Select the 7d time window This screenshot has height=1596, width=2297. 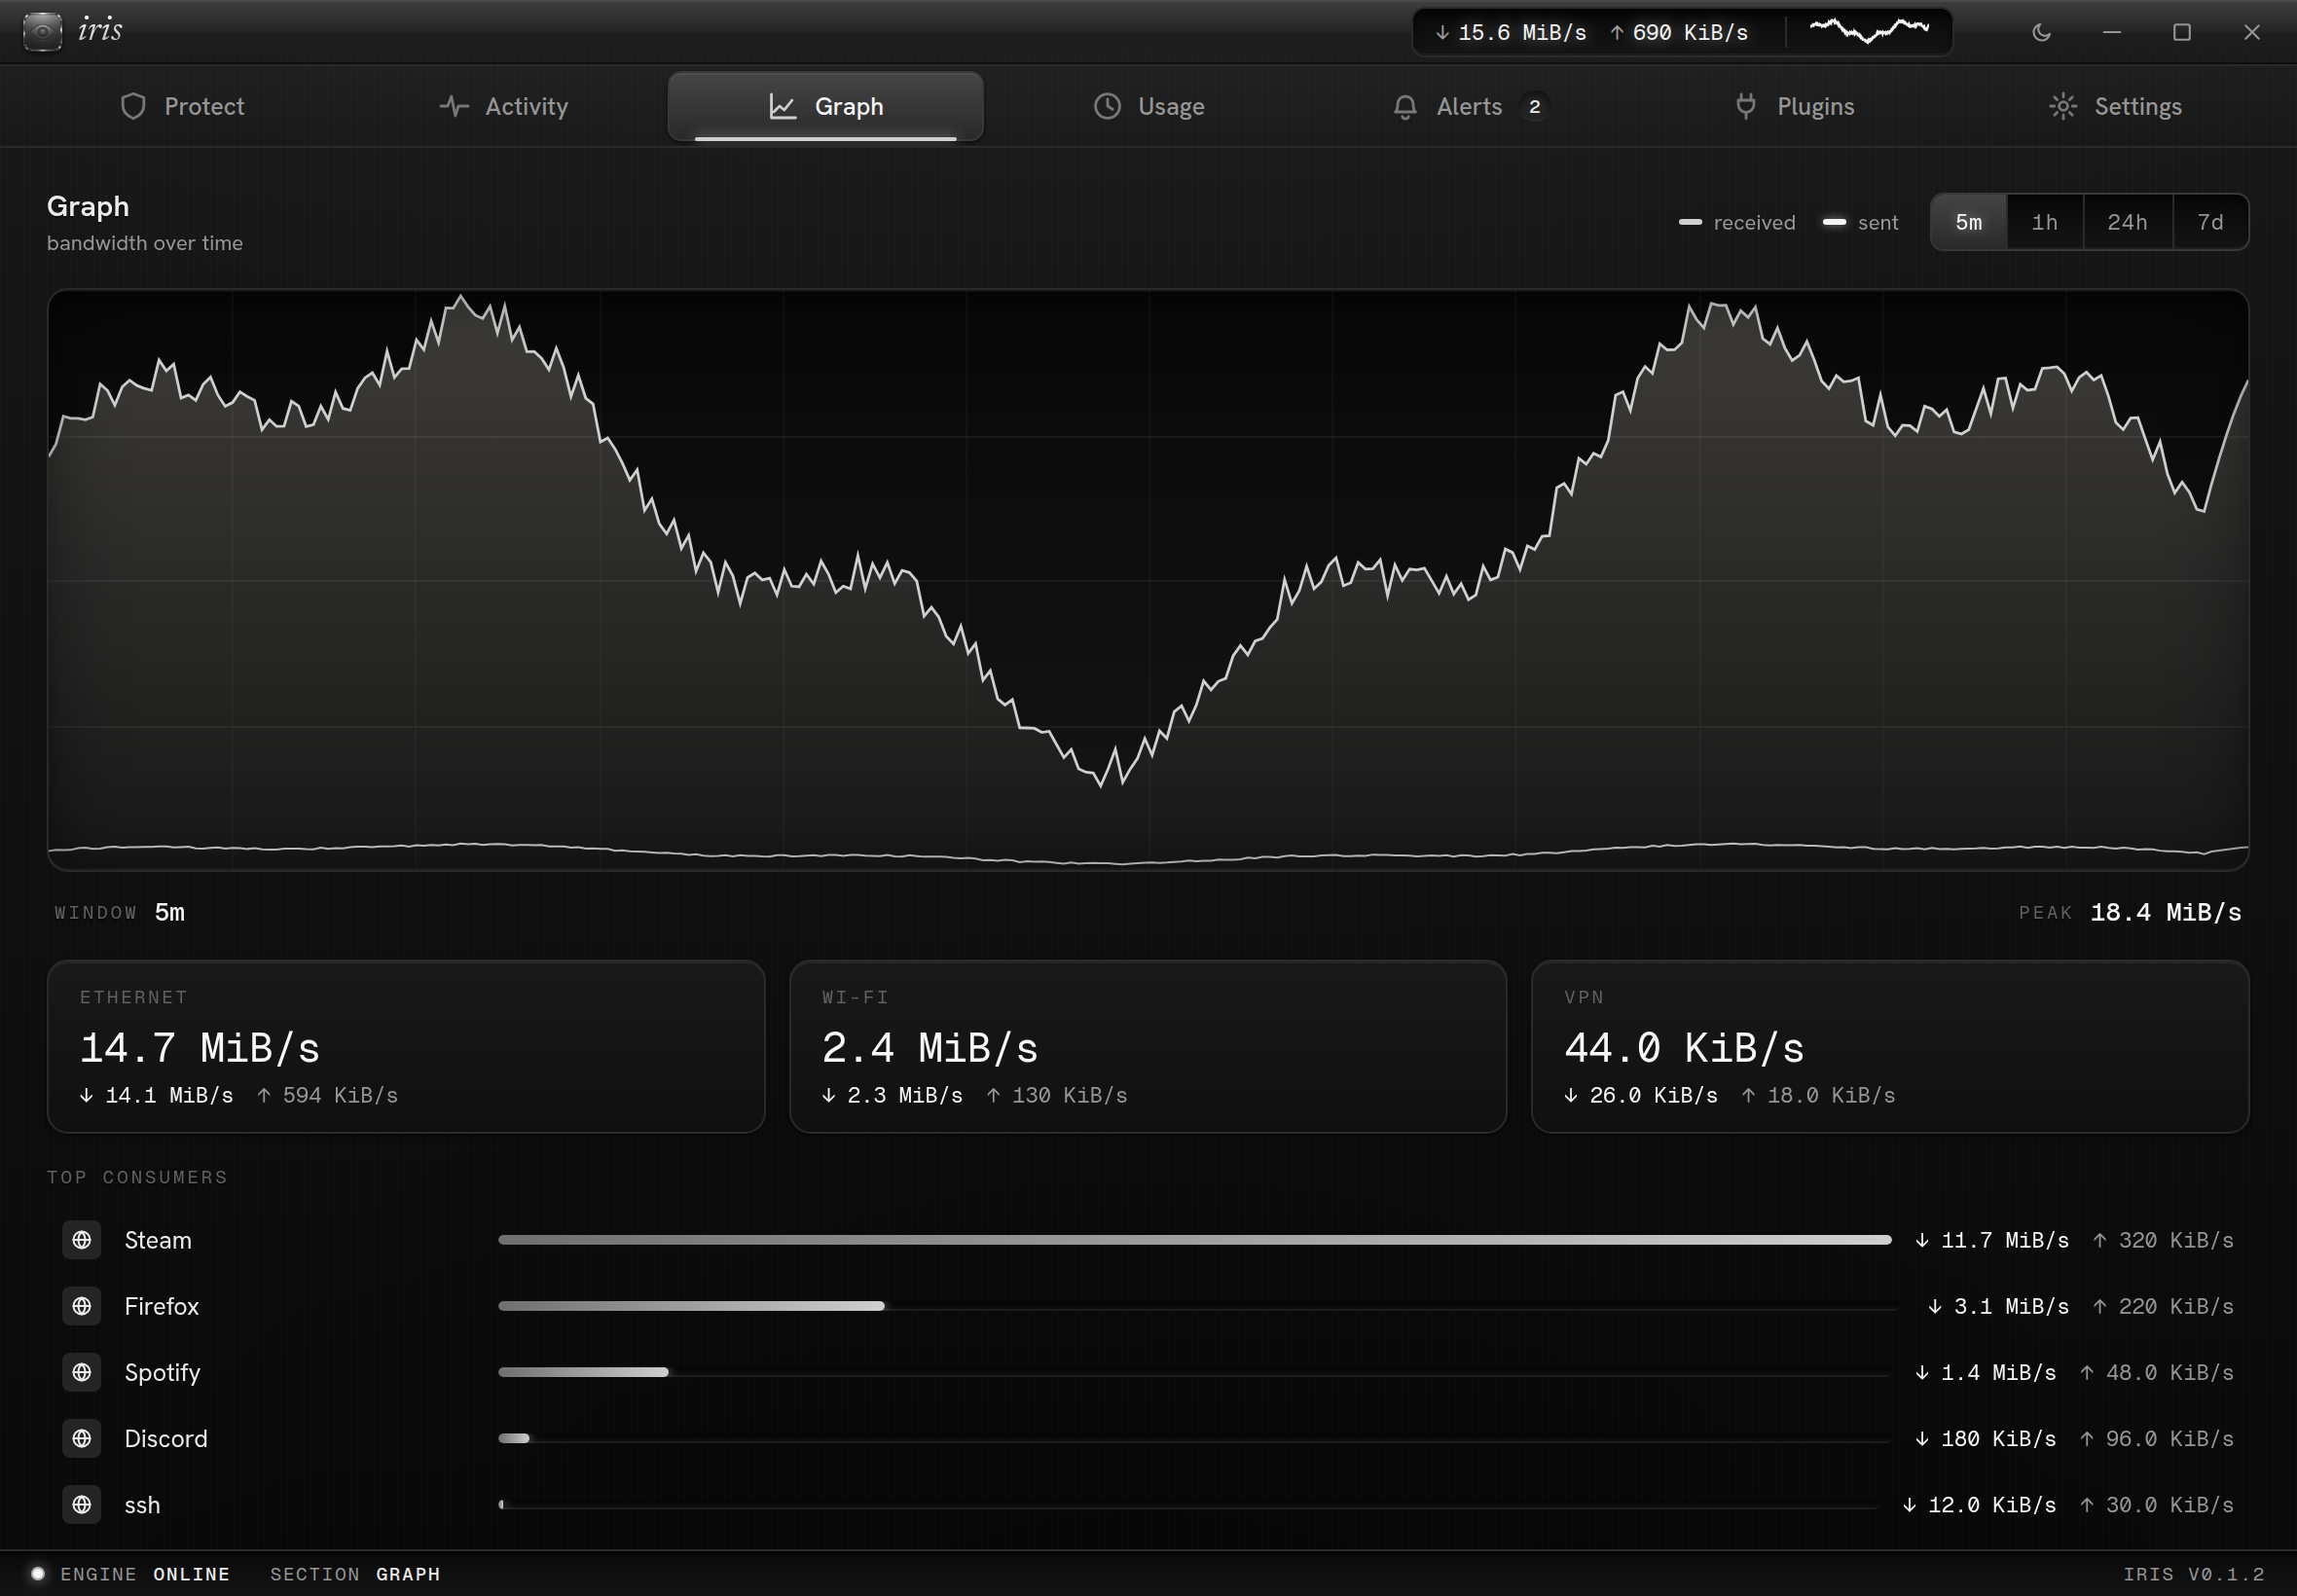click(2210, 222)
